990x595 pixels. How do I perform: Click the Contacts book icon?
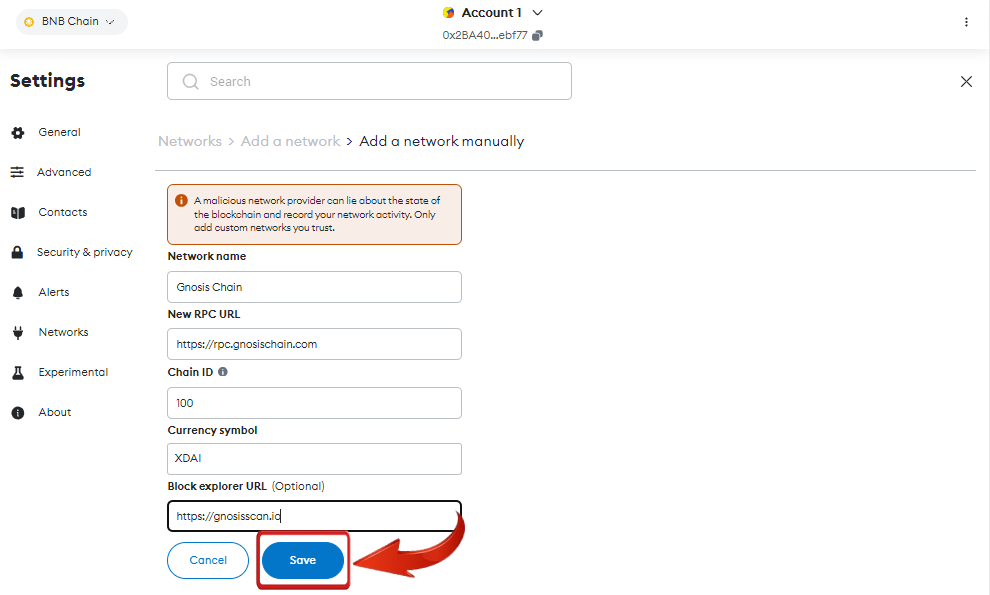[x=18, y=213]
